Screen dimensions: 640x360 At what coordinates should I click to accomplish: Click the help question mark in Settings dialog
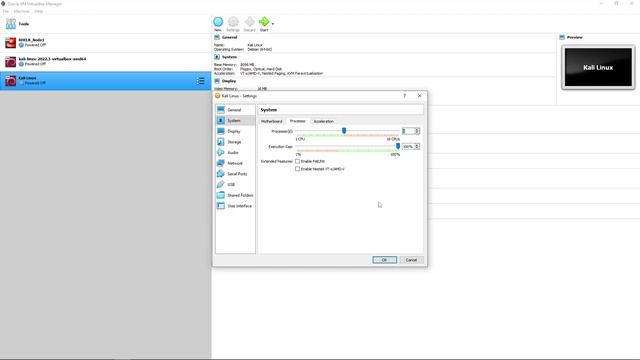pyautogui.click(x=404, y=96)
